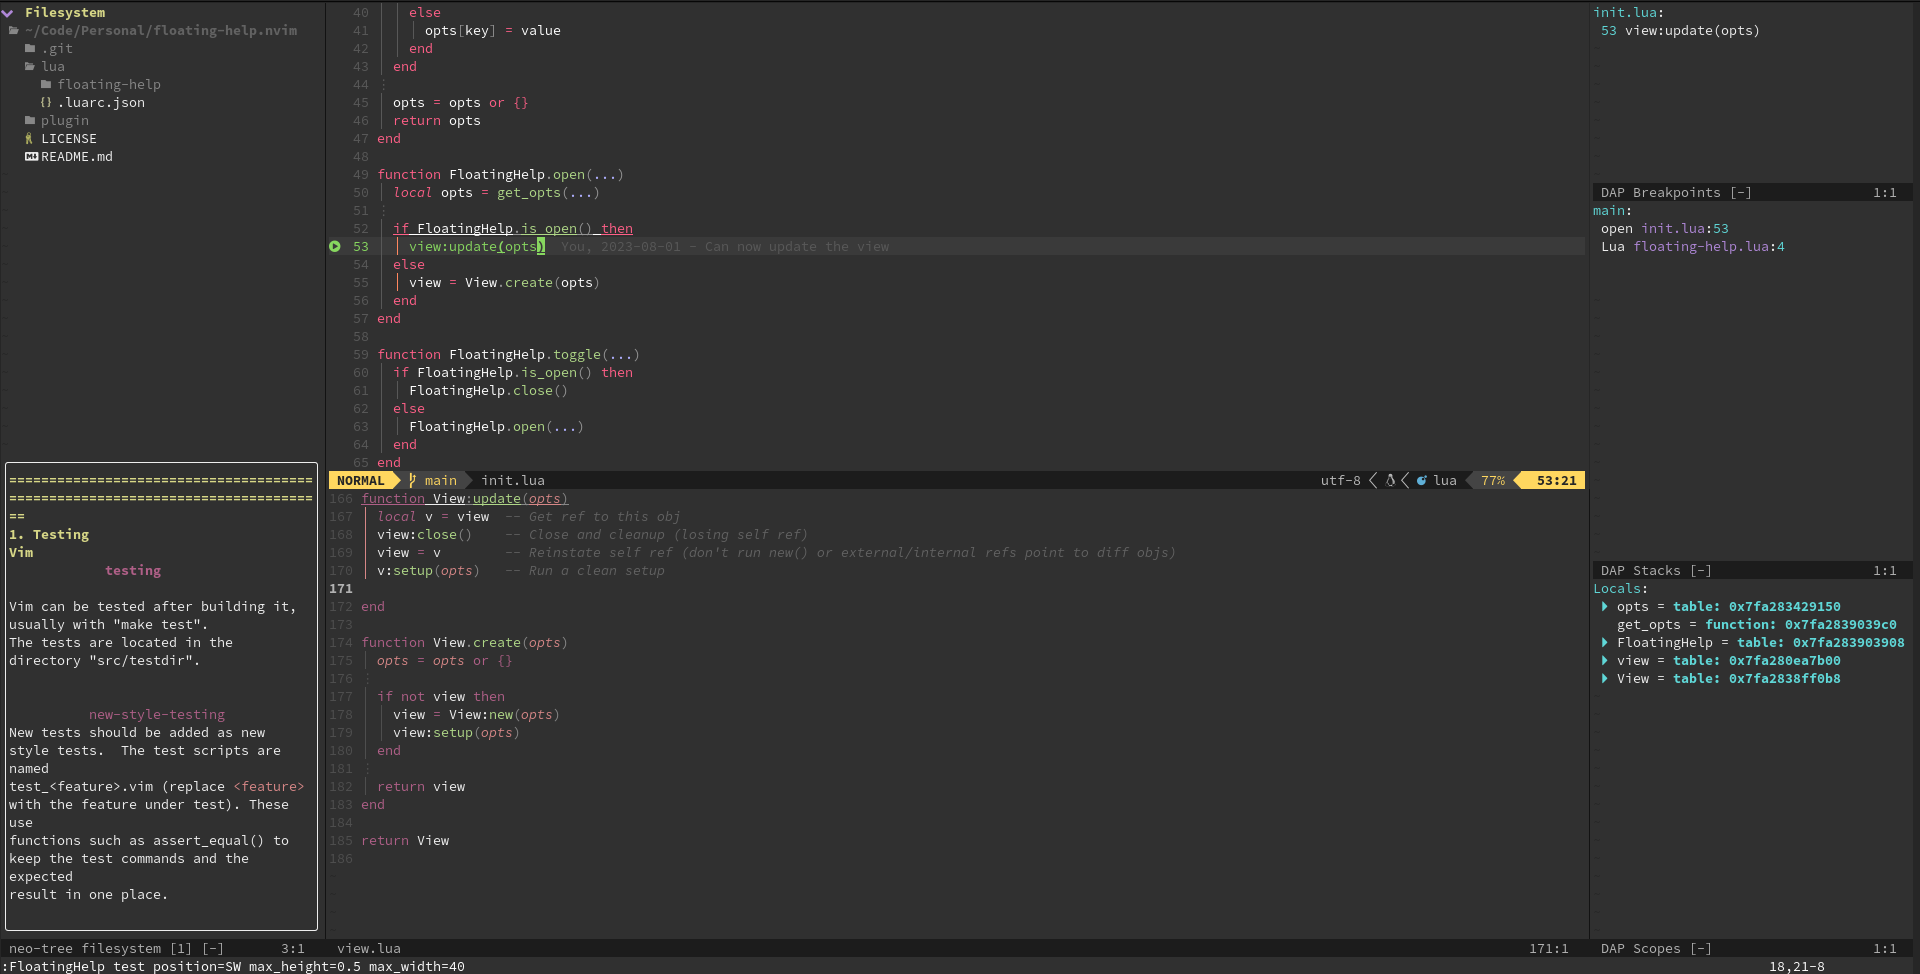Click the command line FloatingHelp command text

click(x=236, y=967)
